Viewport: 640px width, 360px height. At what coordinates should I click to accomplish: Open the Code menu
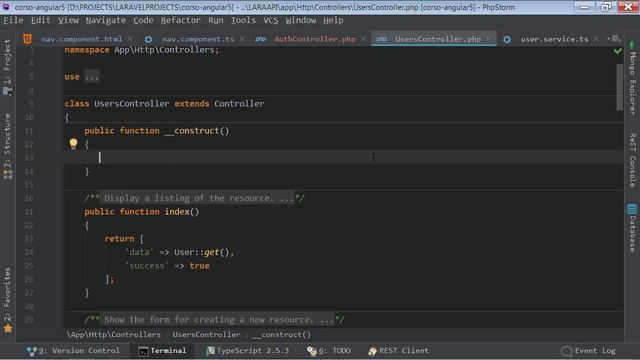(143, 20)
